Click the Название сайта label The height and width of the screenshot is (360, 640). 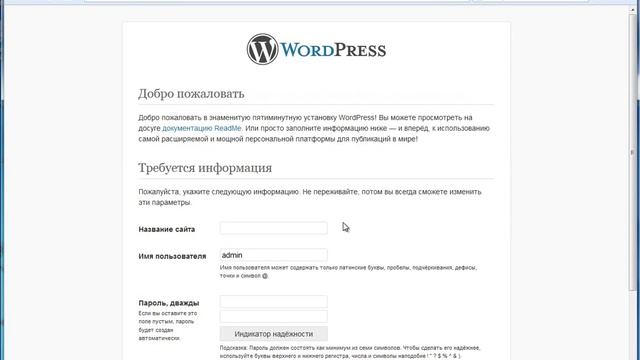[167, 229]
